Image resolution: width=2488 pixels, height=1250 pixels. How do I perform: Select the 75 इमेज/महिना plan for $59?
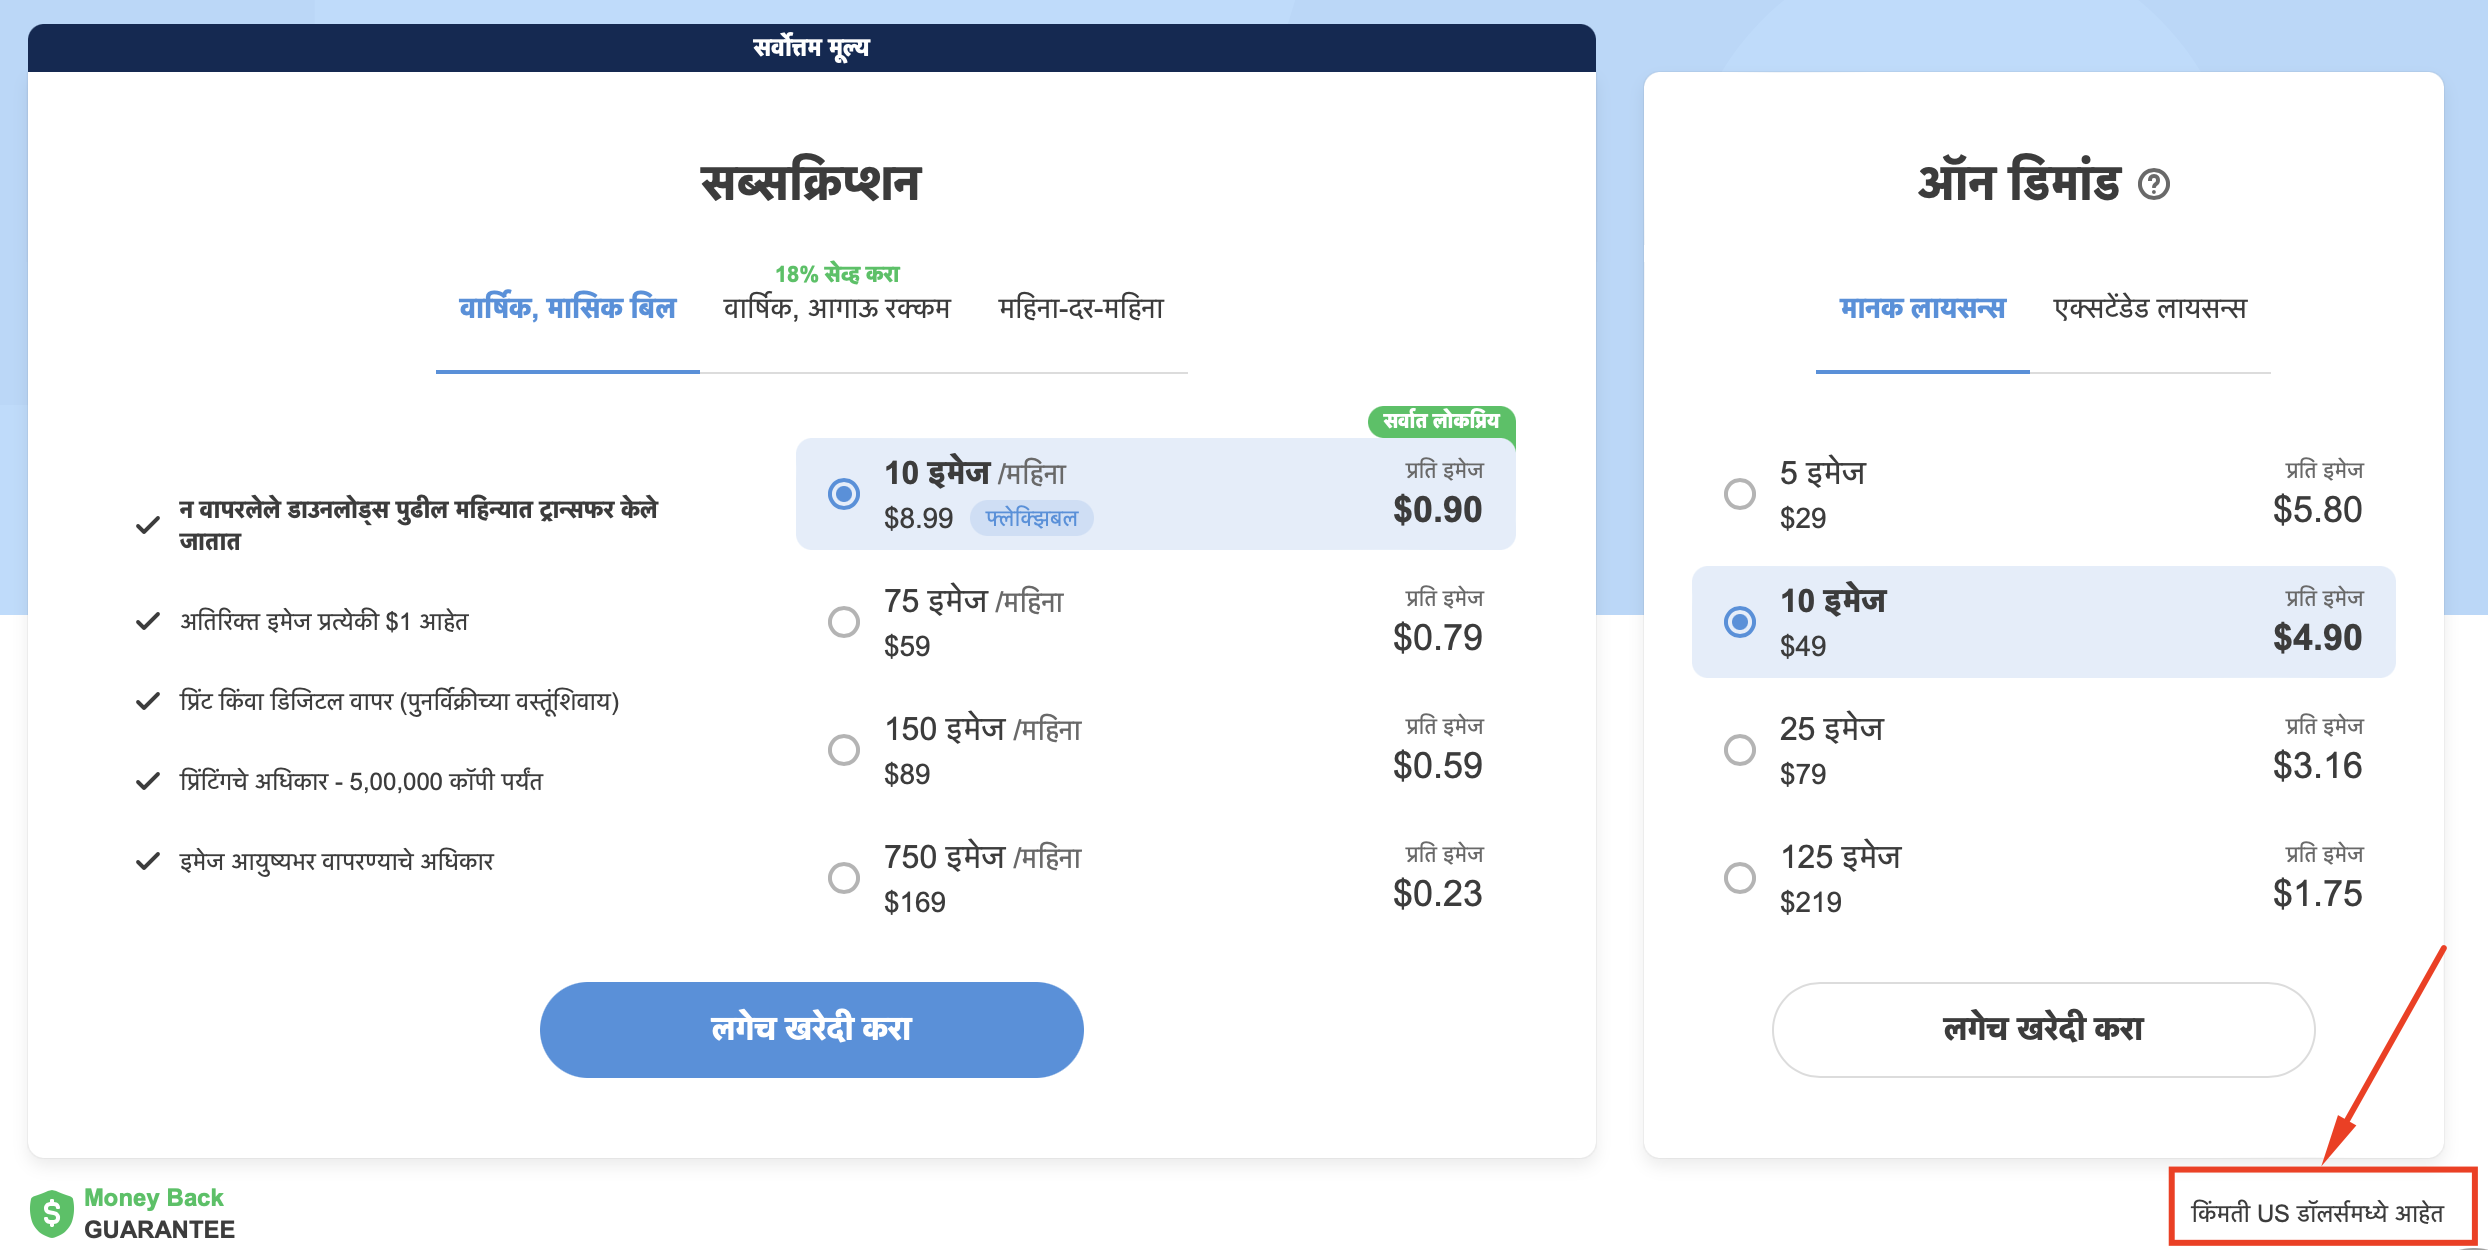click(x=845, y=621)
